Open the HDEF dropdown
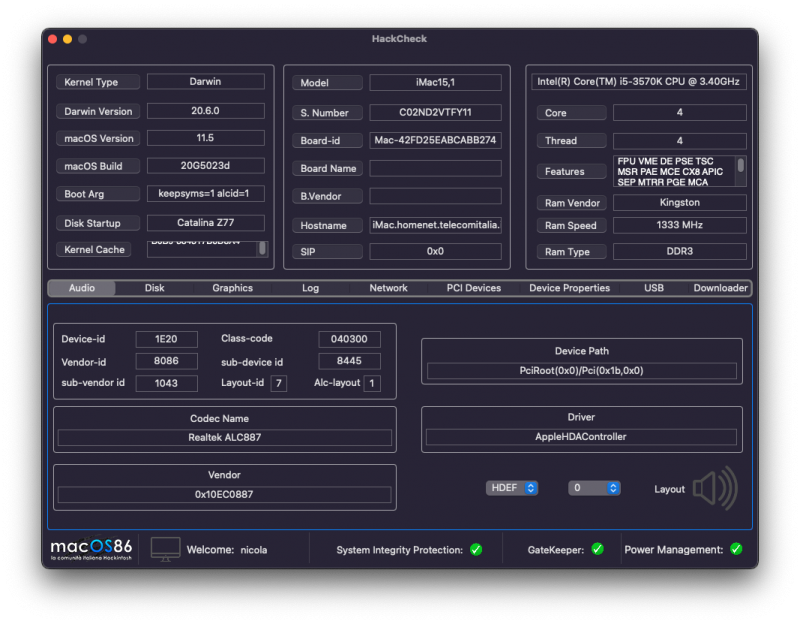 pyautogui.click(x=513, y=488)
